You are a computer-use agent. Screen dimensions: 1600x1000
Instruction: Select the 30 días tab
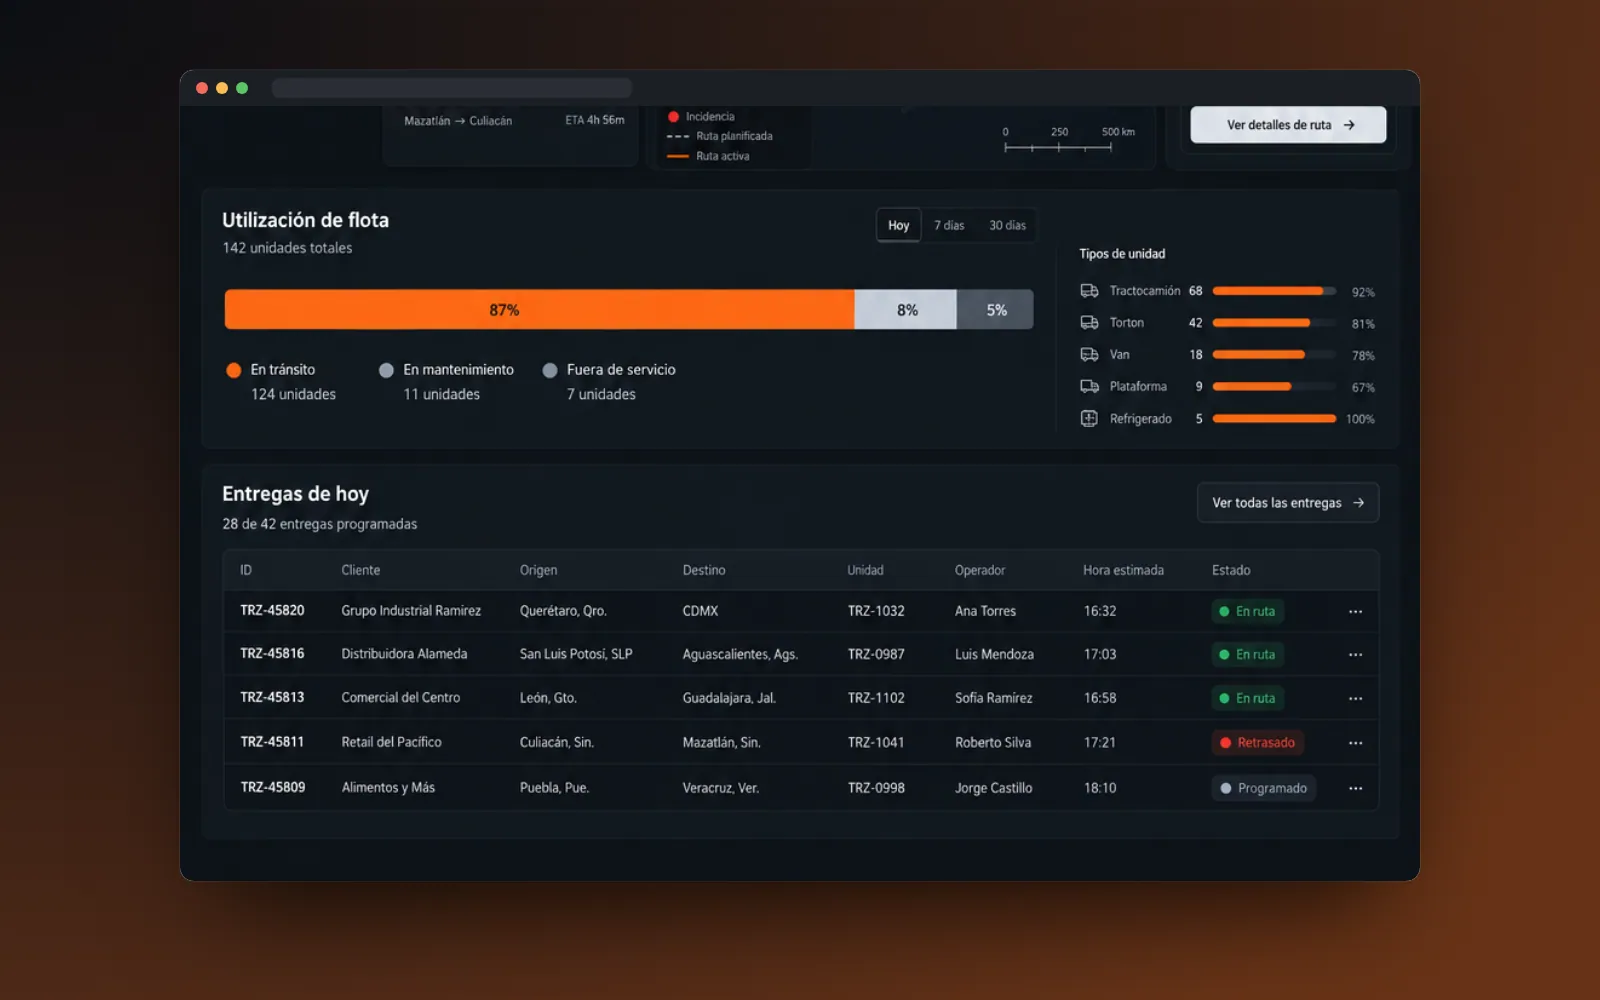pos(1007,225)
